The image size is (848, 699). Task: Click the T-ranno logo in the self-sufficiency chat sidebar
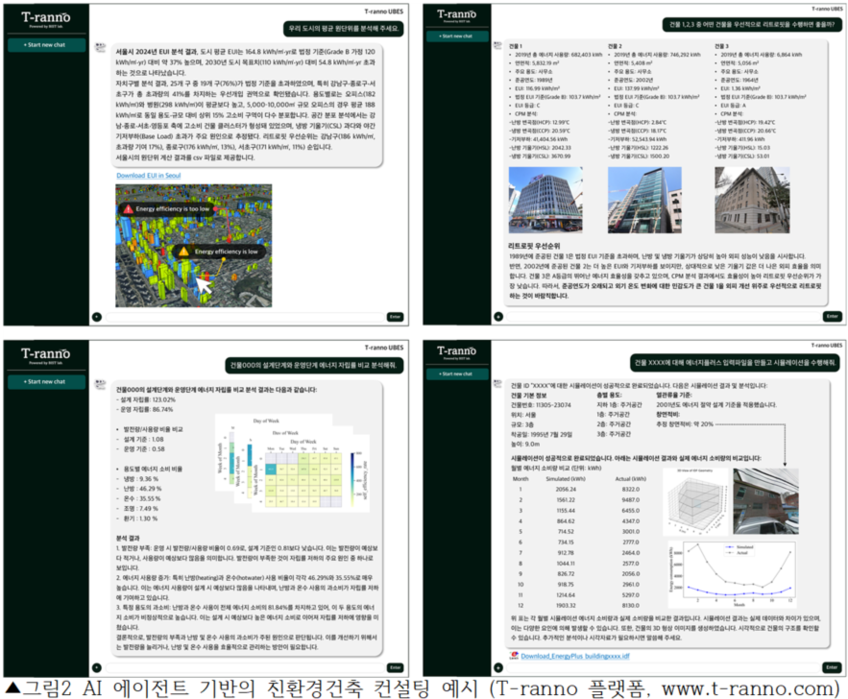[x=46, y=355]
